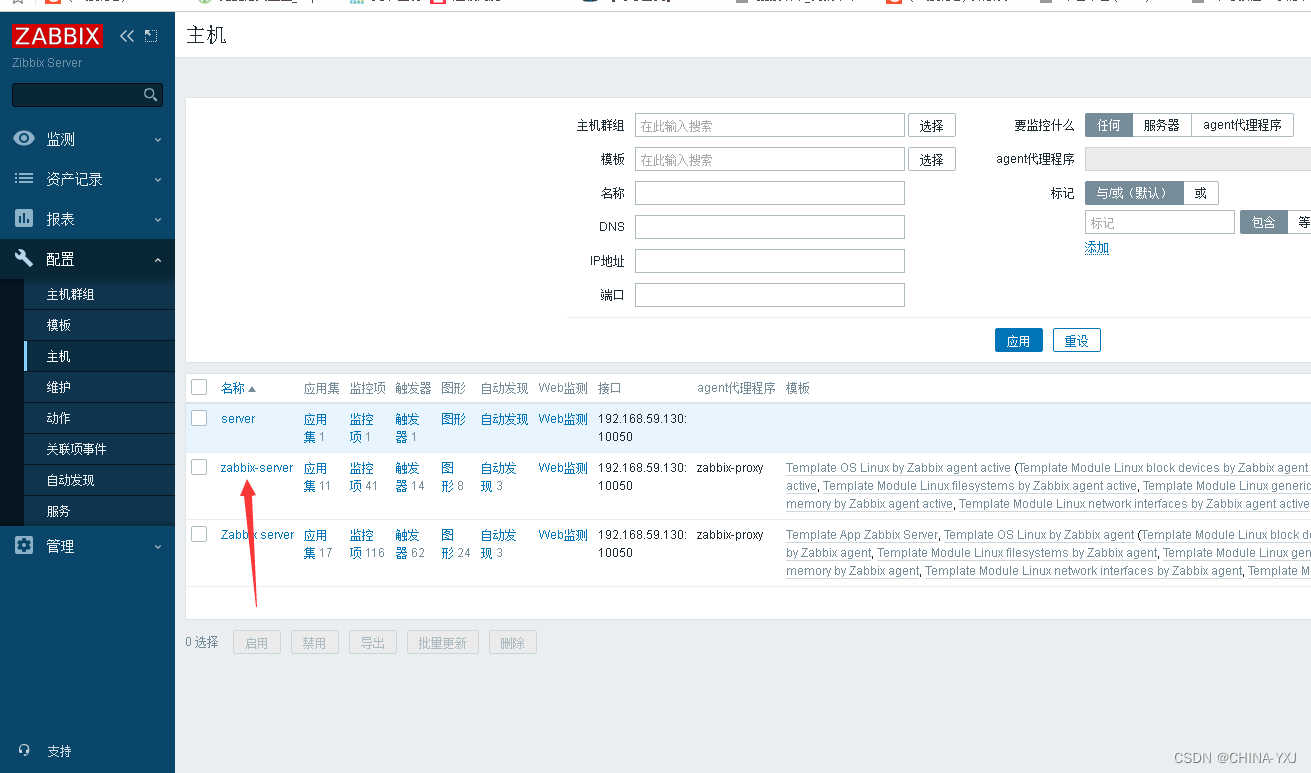
Task: Click the ZABBIX logo
Action: coord(57,36)
